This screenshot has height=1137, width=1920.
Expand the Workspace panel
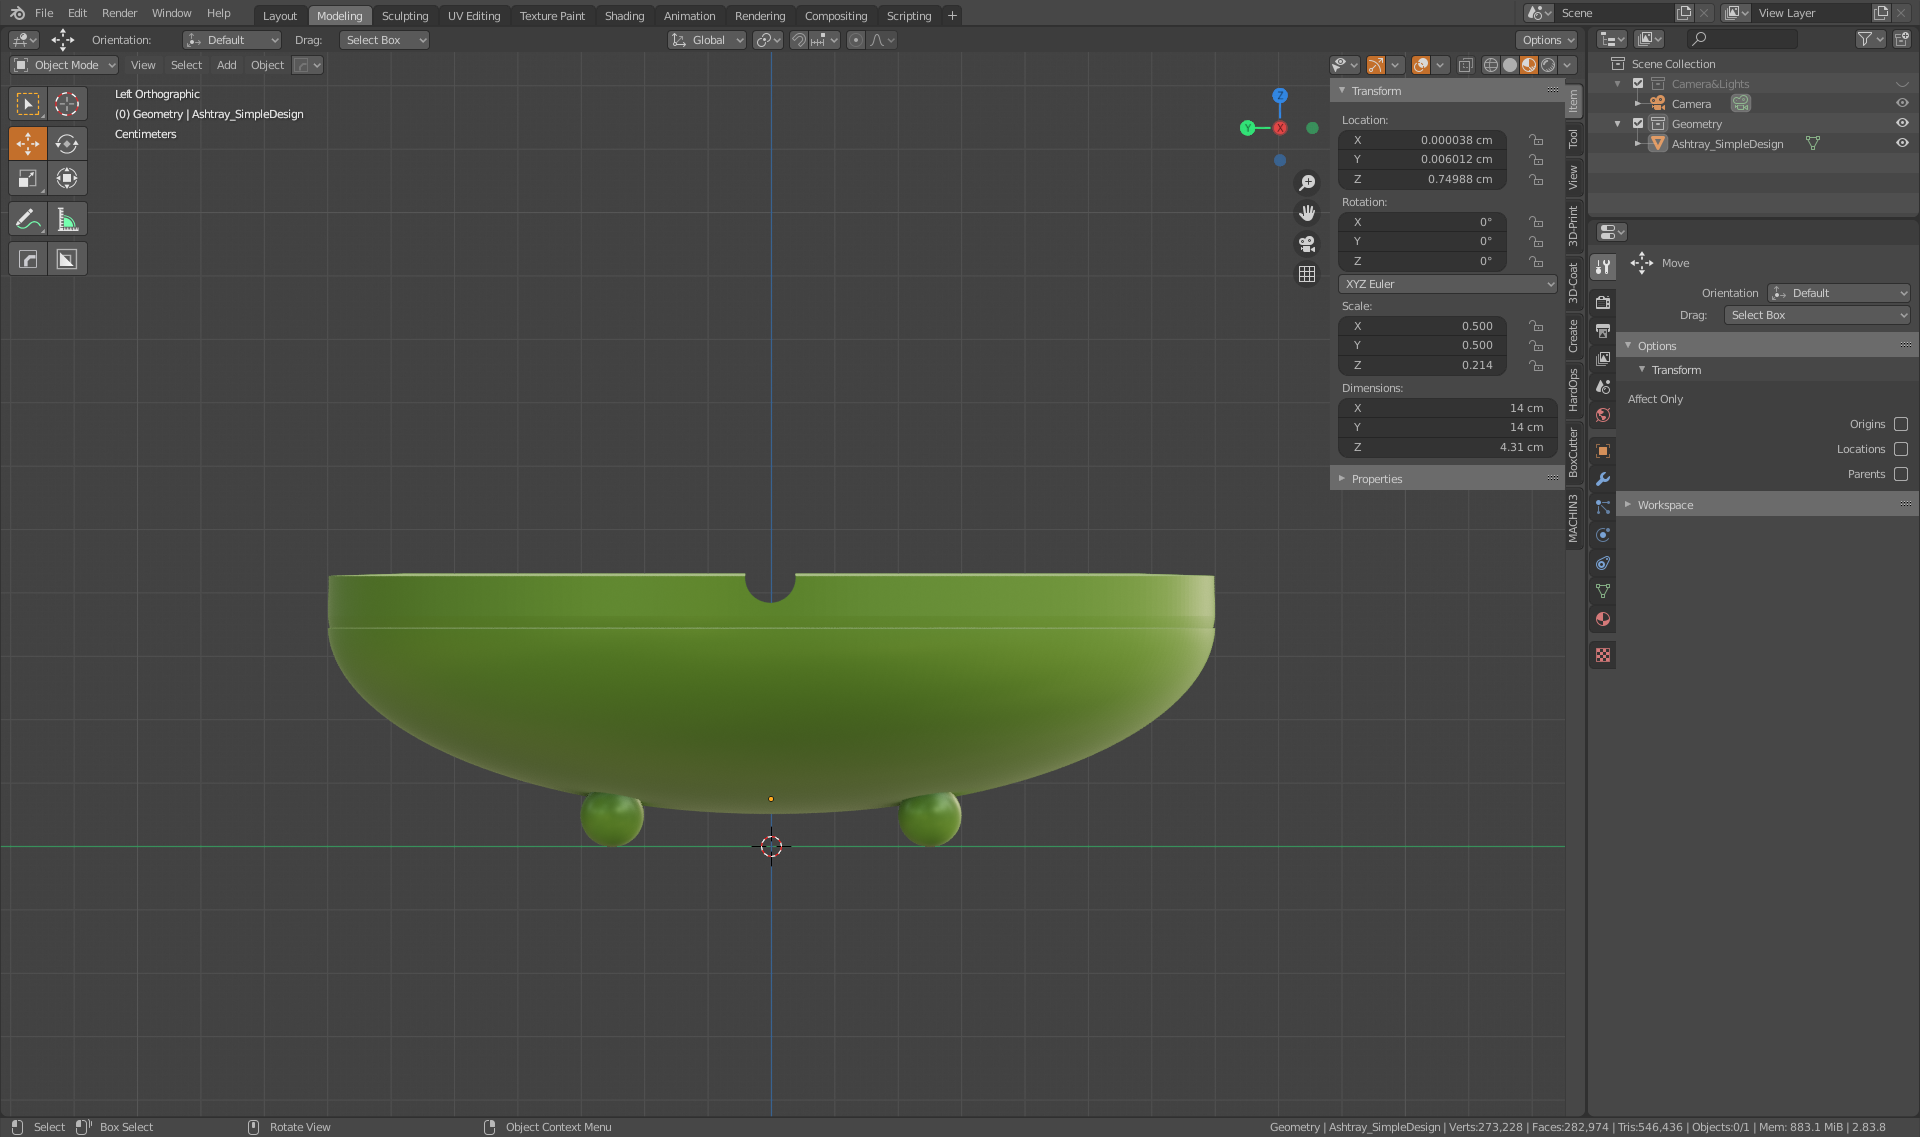click(1665, 505)
